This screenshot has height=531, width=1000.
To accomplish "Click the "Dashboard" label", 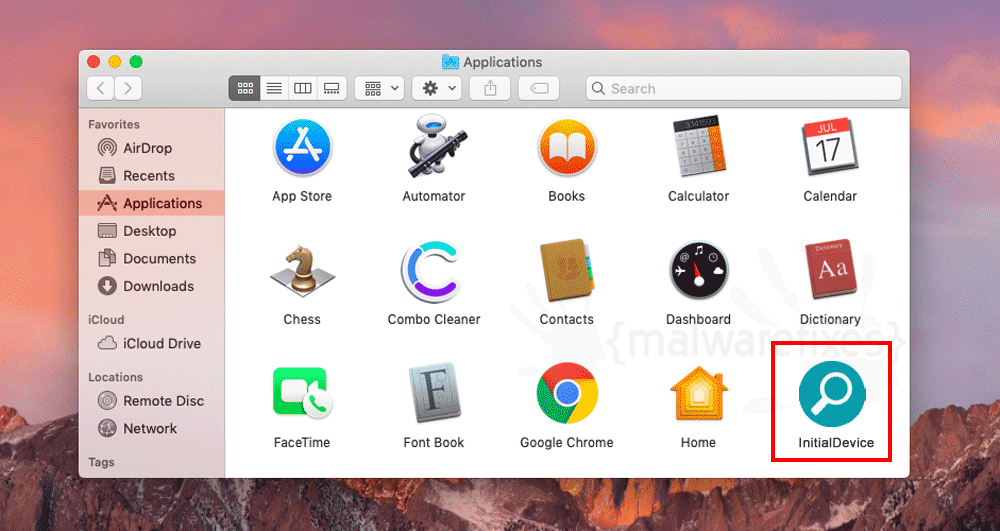I will point(698,319).
